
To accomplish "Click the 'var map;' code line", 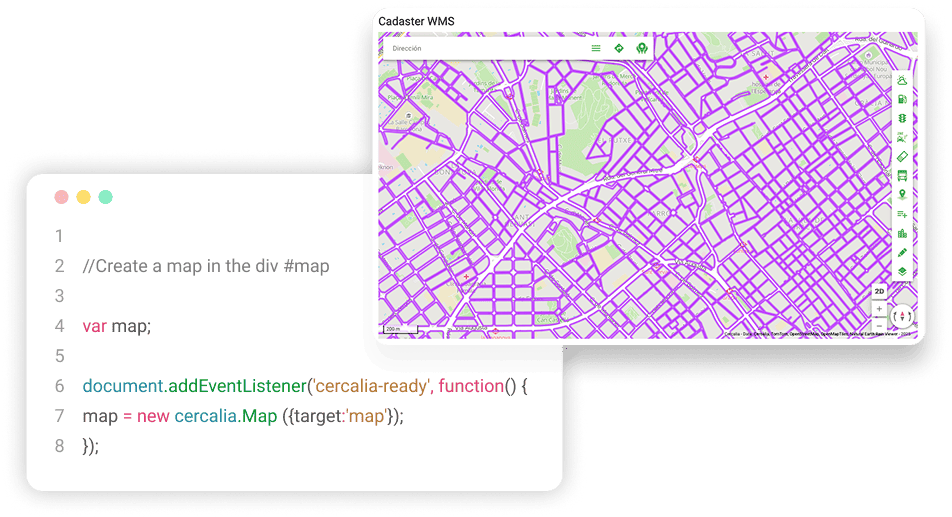I will [x=117, y=326].
